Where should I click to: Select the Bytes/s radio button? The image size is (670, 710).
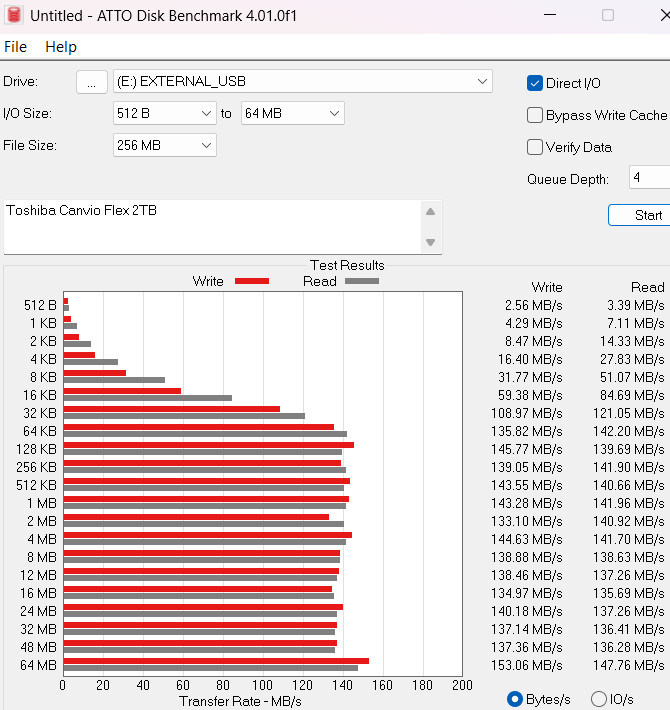(x=515, y=699)
